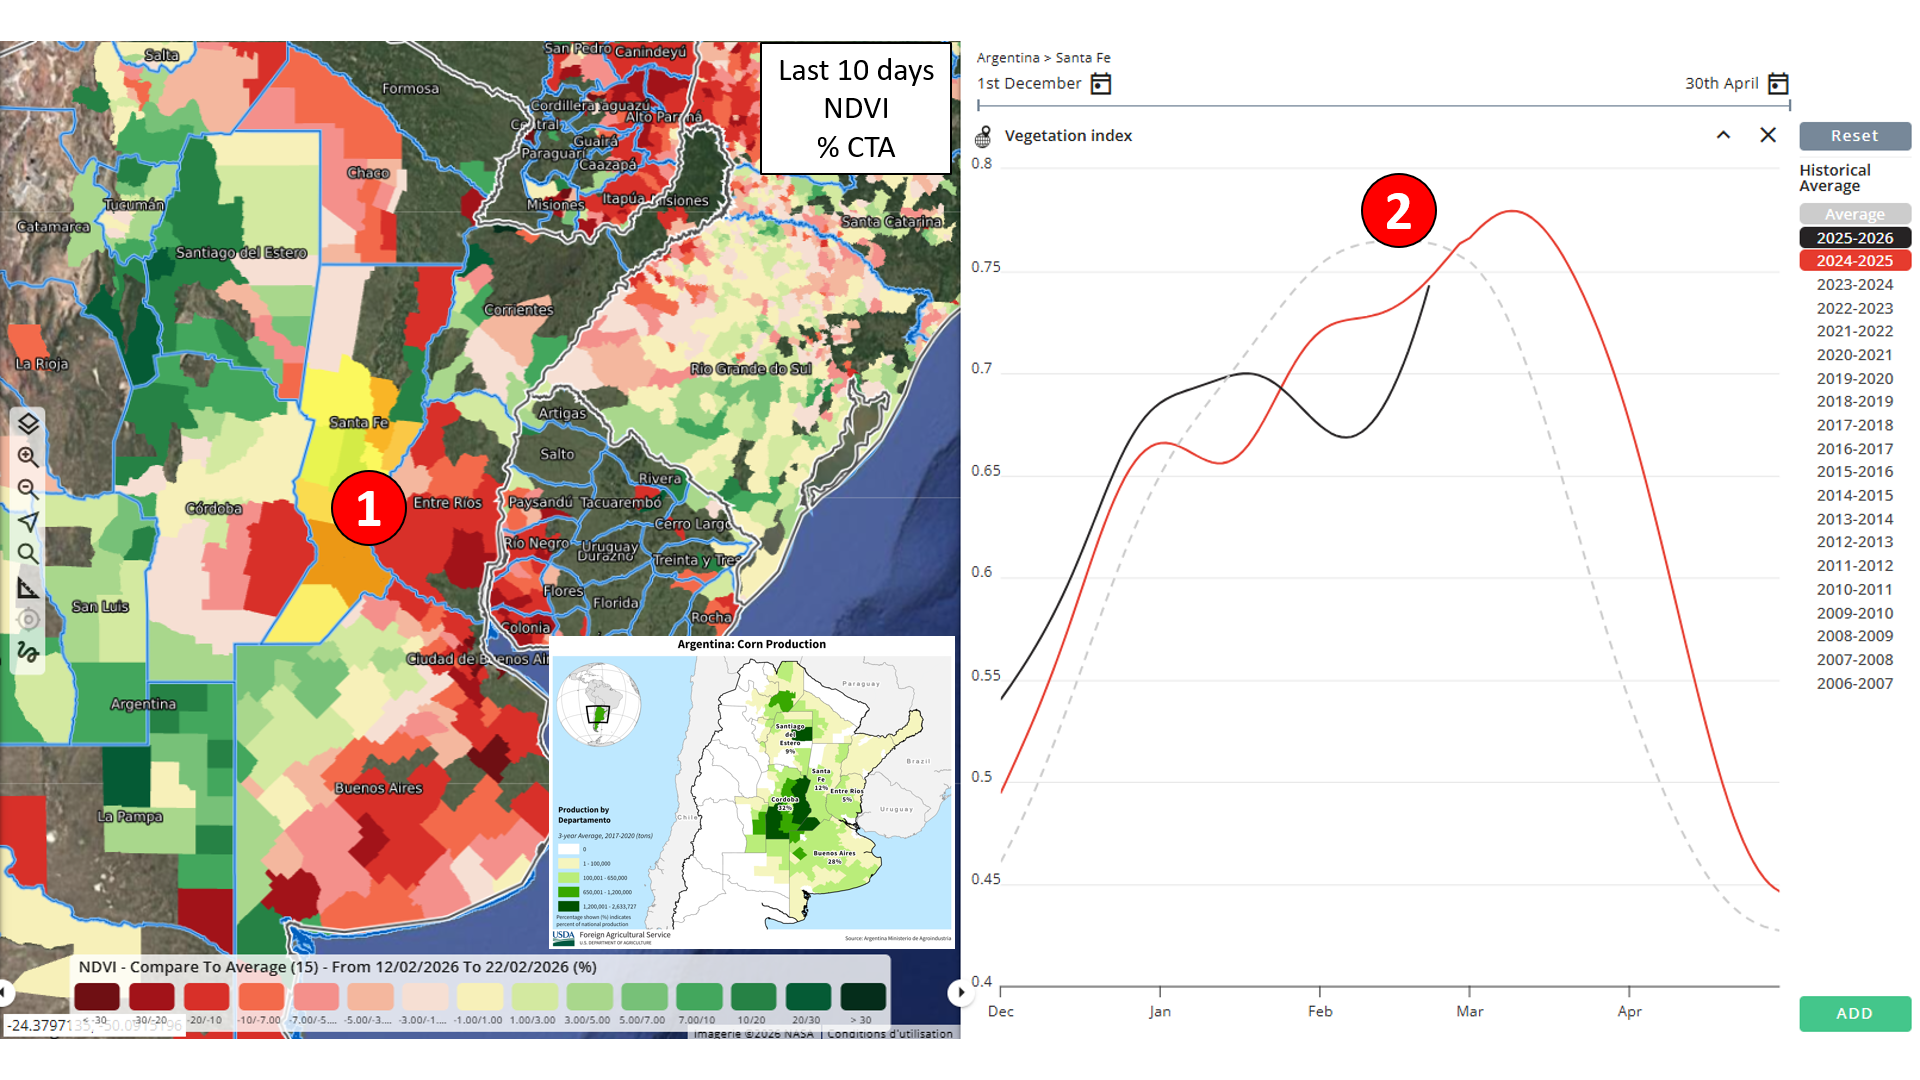Toggle the 2025-2026 season curve
This screenshot has height=1080, width=1920.
click(x=1854, y=238)
